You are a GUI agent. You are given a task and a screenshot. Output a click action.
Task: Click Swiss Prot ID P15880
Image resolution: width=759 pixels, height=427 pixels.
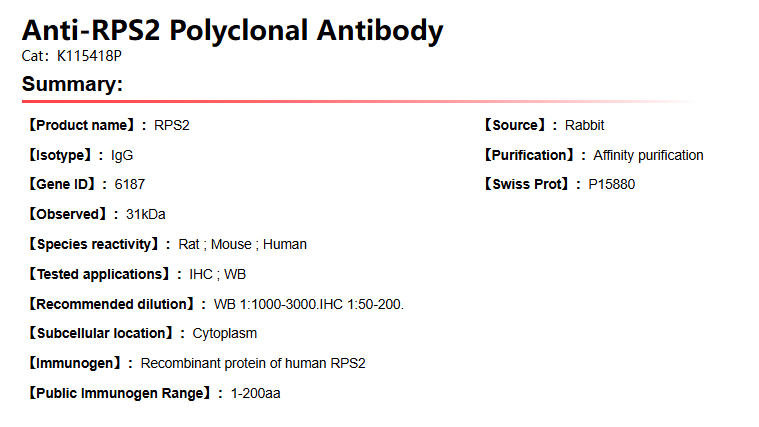click(x=611, y=184)
